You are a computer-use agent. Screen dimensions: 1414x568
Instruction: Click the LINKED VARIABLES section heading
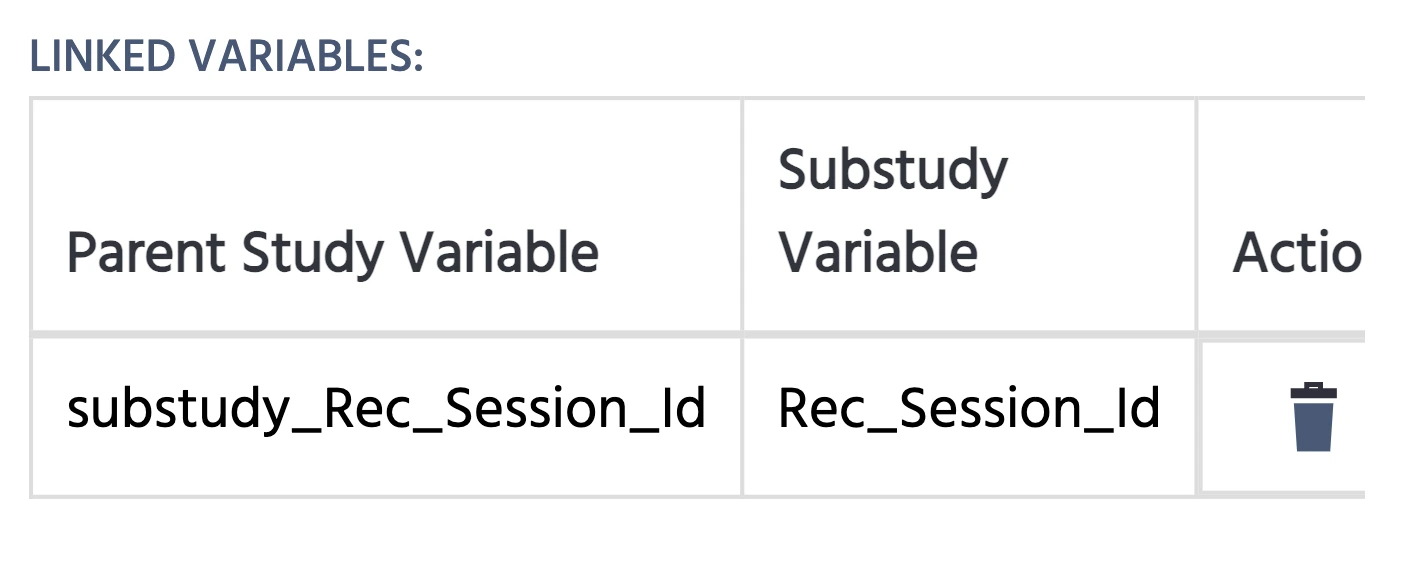click(227, 58)
